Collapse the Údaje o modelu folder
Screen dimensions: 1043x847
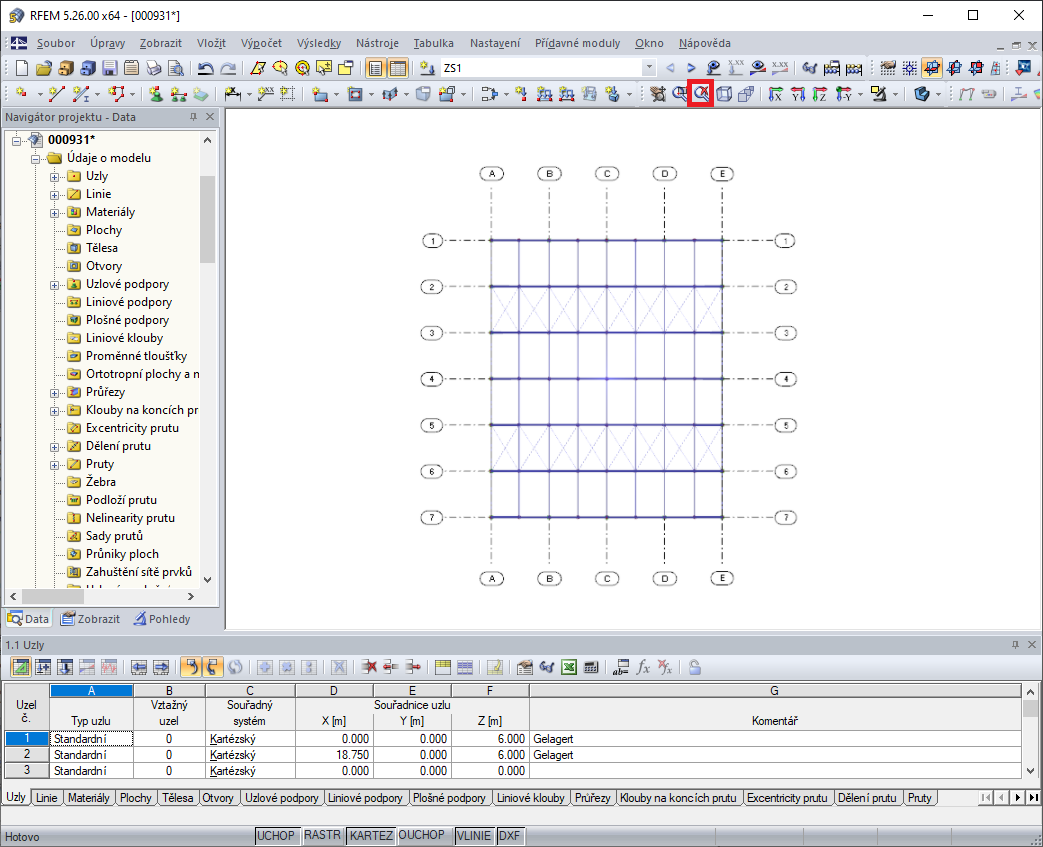click(x=35, y=159)
